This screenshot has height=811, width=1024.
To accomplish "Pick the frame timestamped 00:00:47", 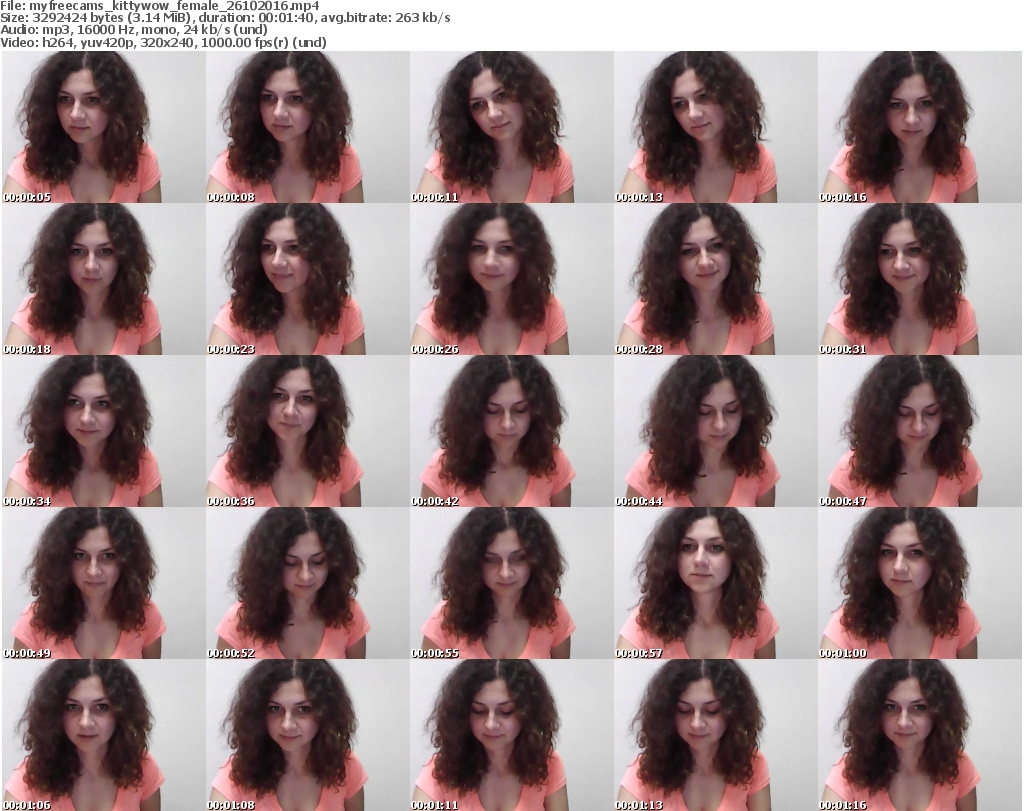I will (x=920, y=431).
